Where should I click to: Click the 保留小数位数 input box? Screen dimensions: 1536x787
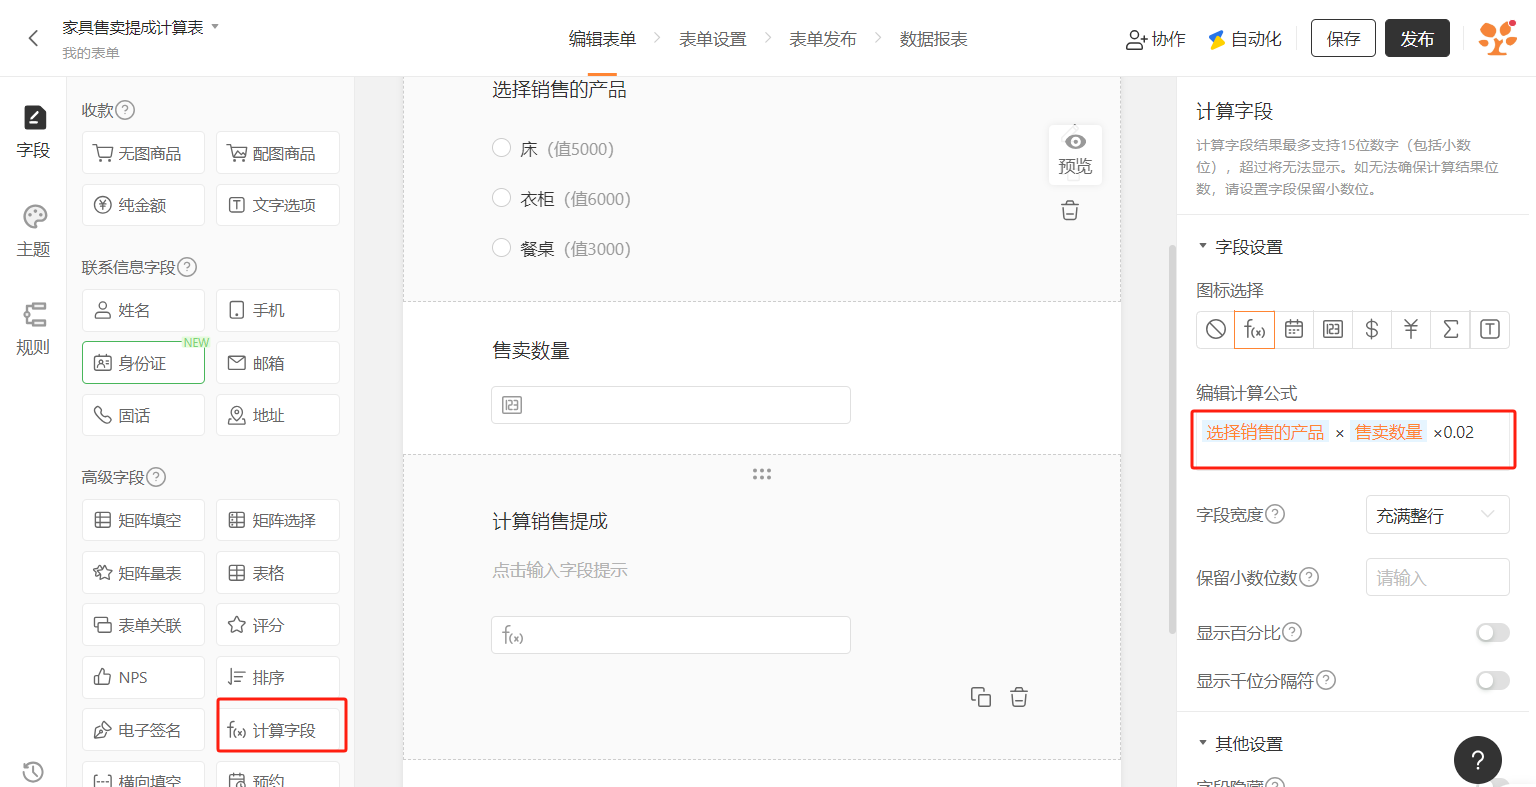click(x=1437, y=577)
